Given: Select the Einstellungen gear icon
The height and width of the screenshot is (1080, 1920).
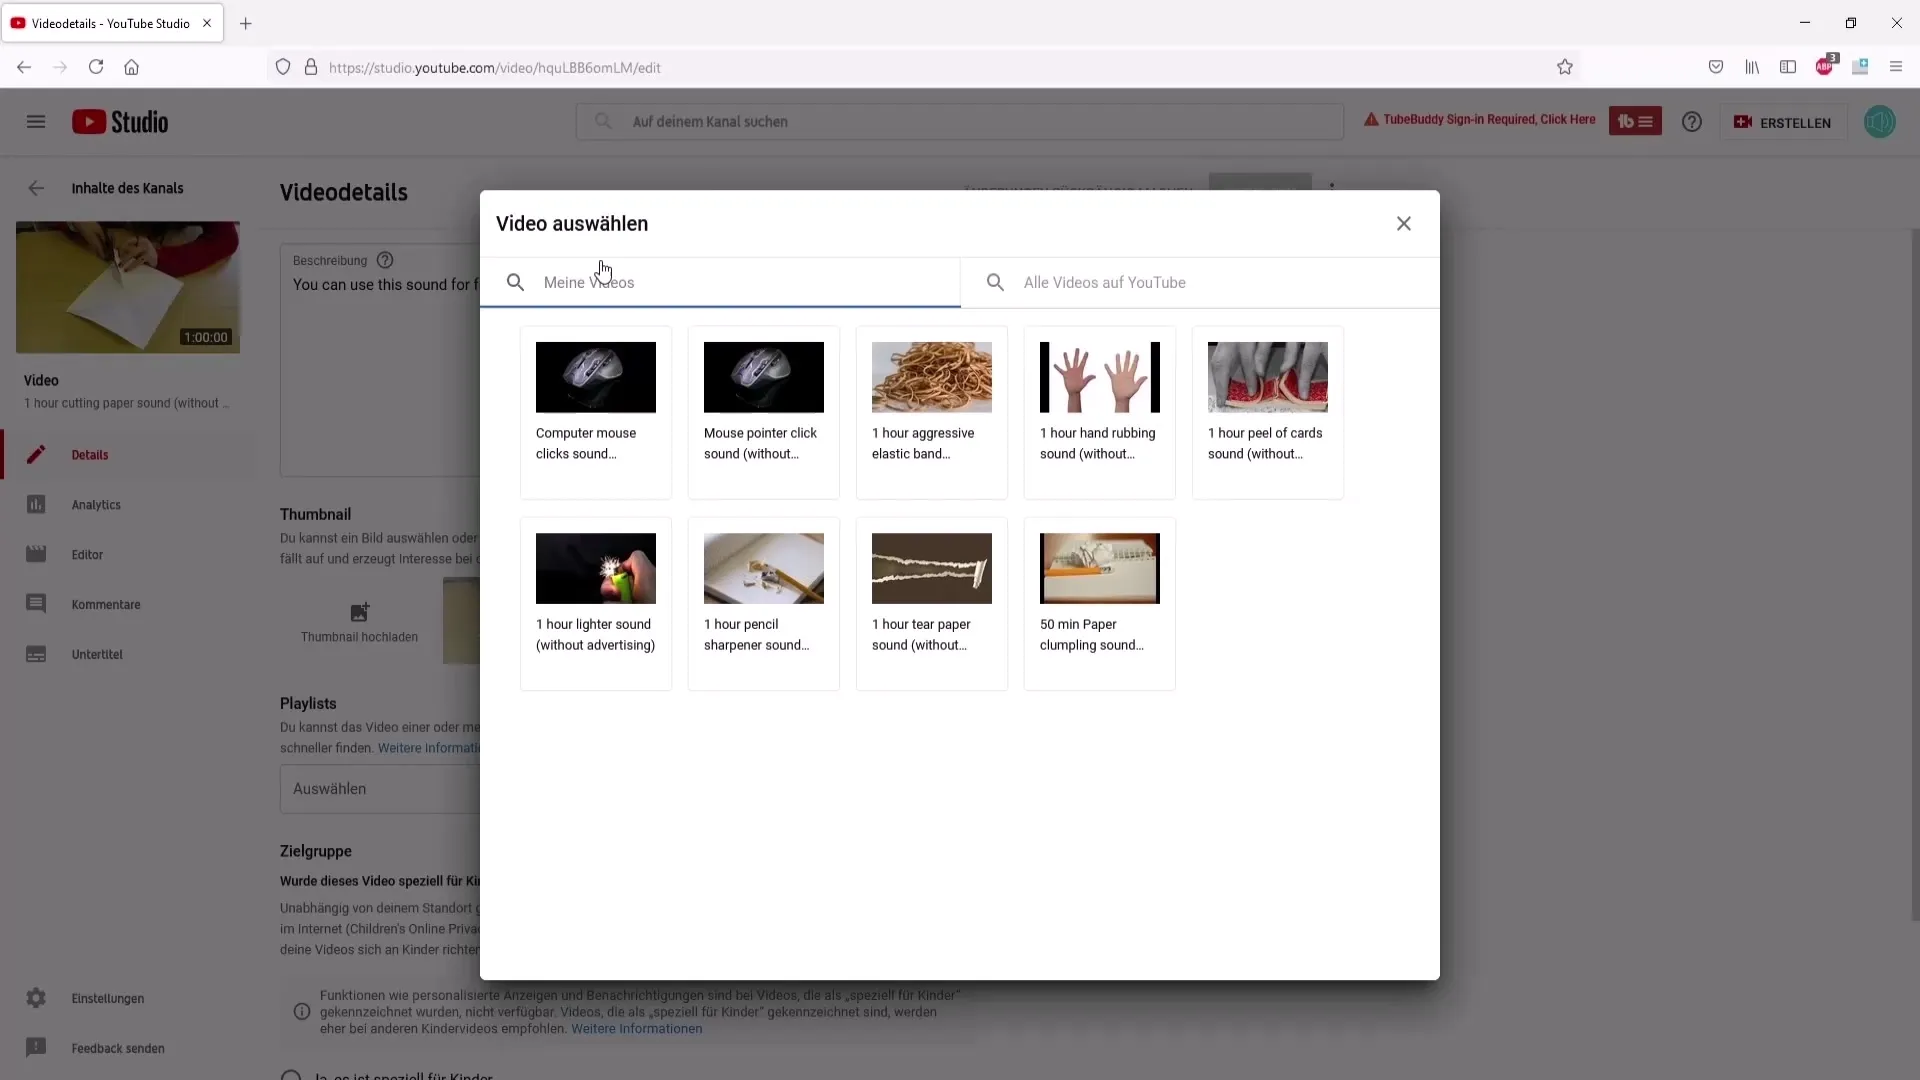Looking at the screenshot, I should coord(36,998).
